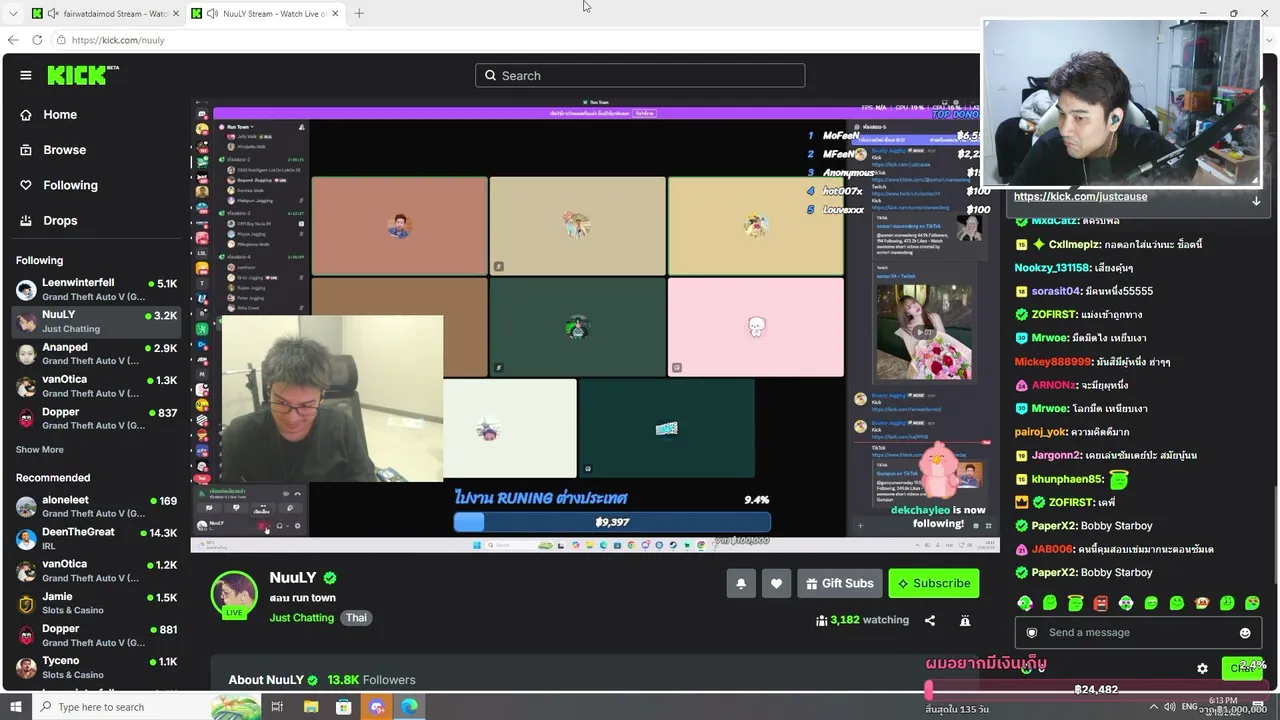Open the Just Chatting category link
This screenshot has width=1280, height=720.
click(301, 618)
